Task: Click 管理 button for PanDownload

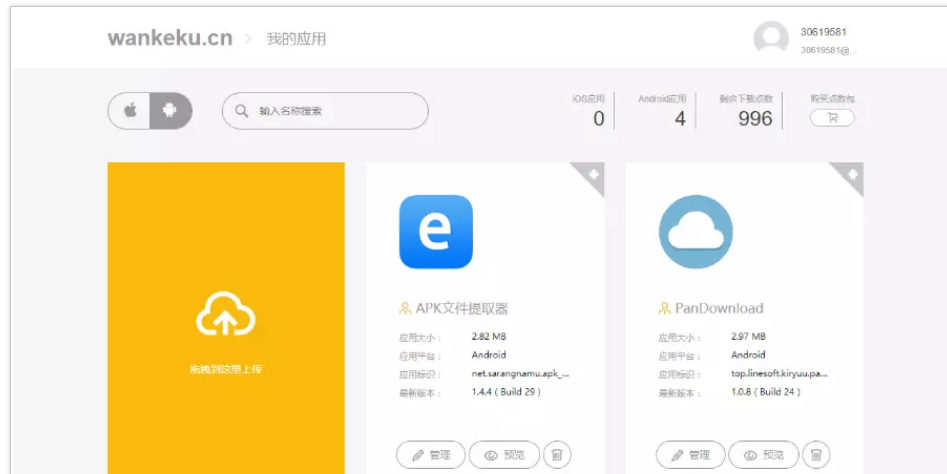Action: coord(690,455)
